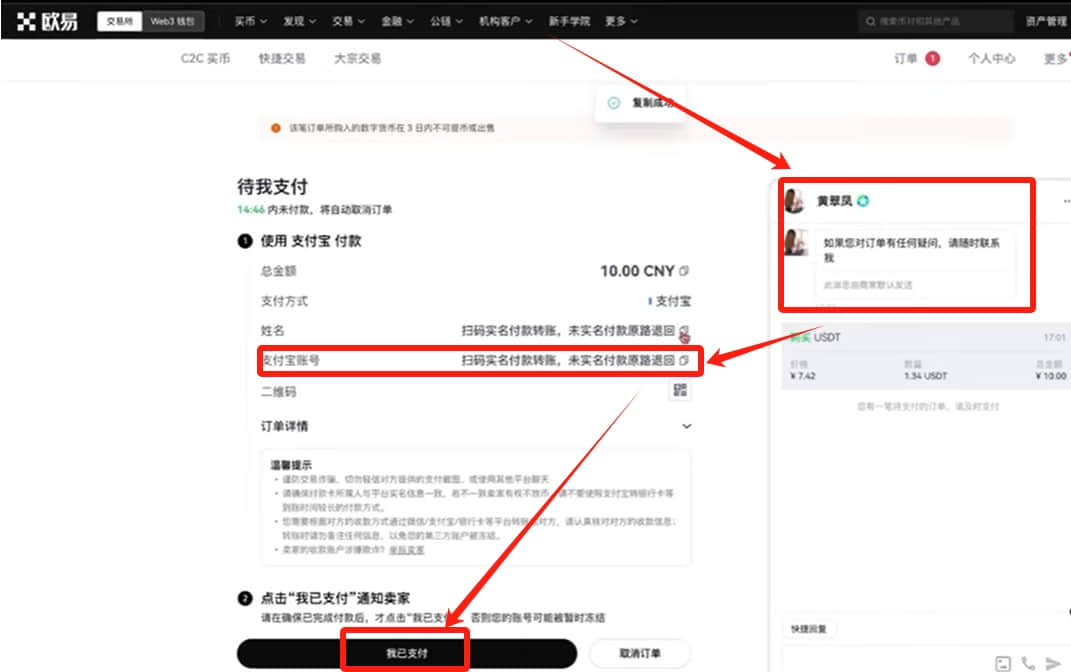Switch to 交易所 mode toggle
The height and width of the screenshot is (672, 1071).
tap(120, 21)
